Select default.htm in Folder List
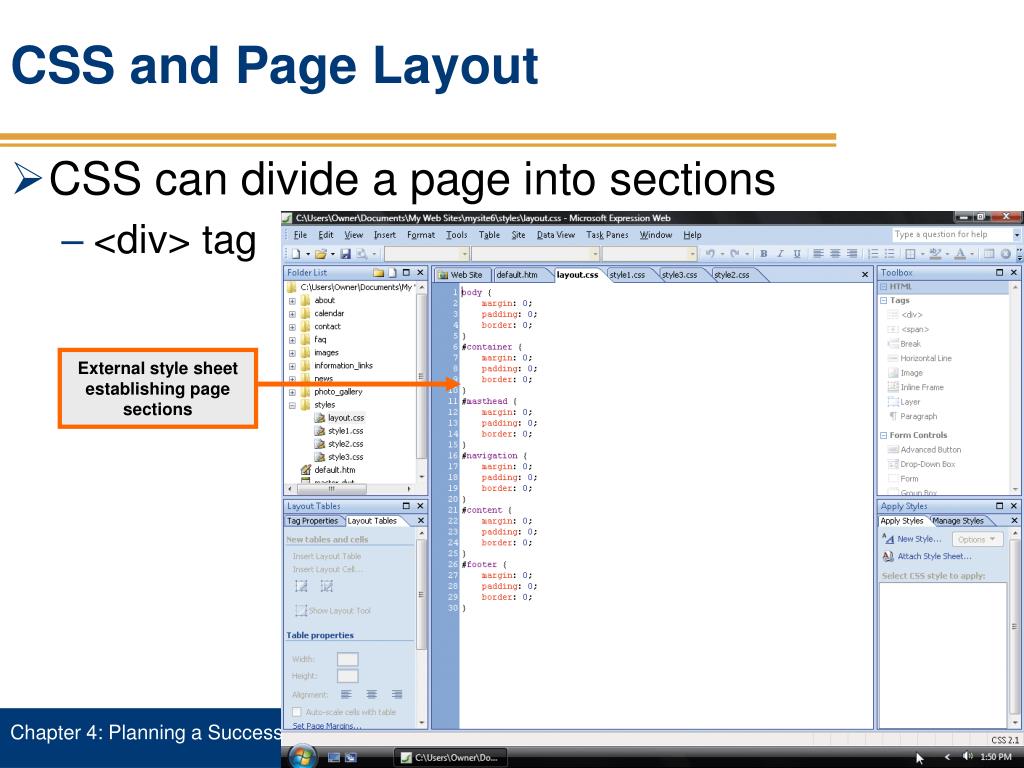 pos(328,470)
